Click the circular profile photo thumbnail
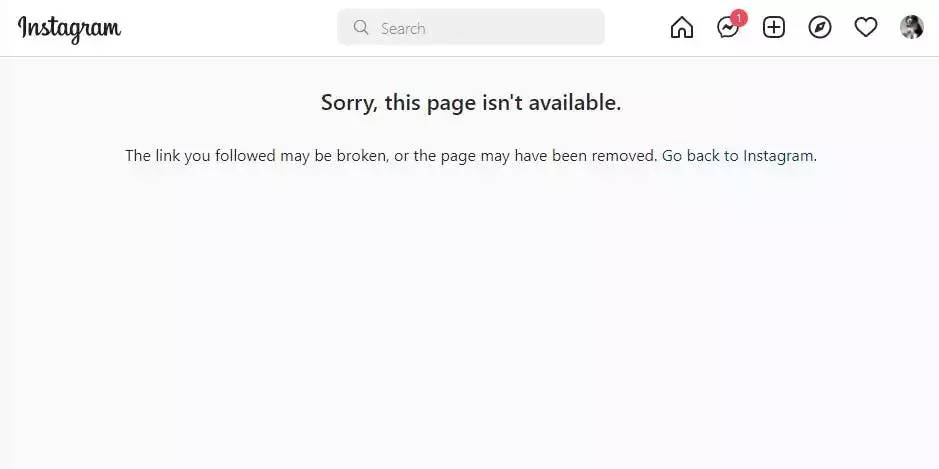Viewport: 939px width, 469px height. pyautogui.click(x=911, y=28)
